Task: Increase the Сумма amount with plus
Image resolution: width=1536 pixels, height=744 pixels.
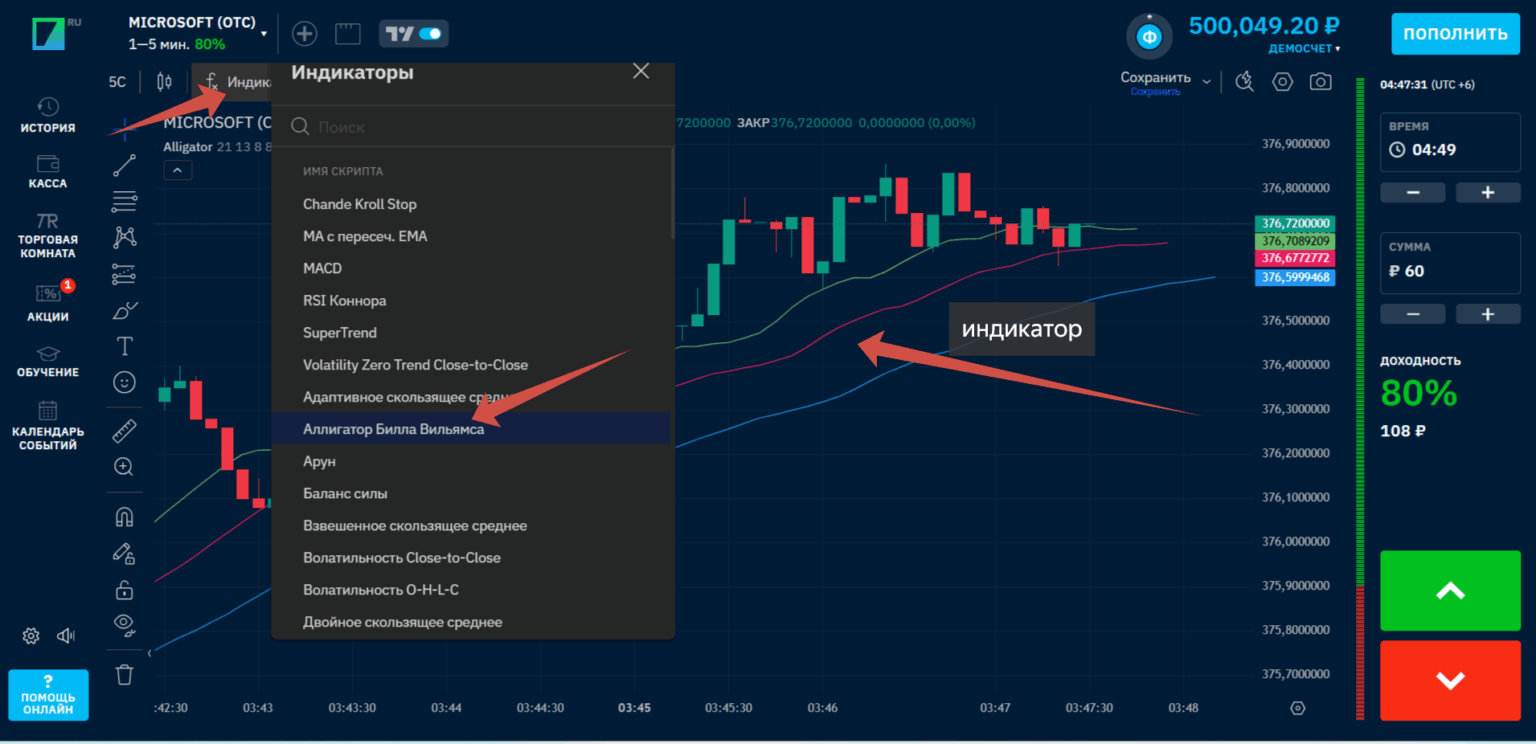Action: [x=1487, y=313]
